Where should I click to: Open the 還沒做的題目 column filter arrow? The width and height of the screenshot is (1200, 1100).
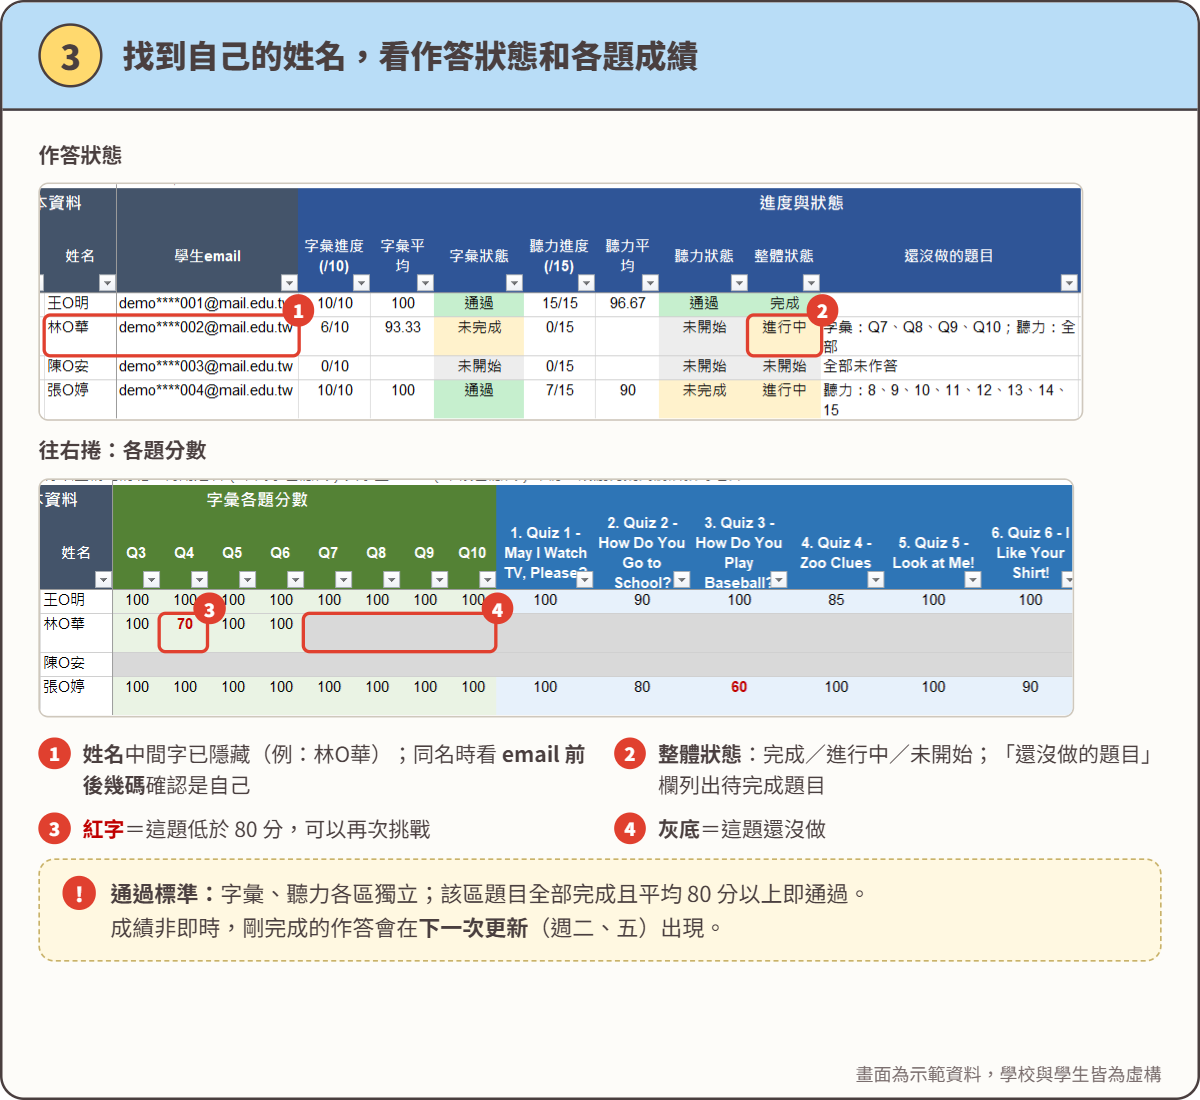(x=1069, y=283)
